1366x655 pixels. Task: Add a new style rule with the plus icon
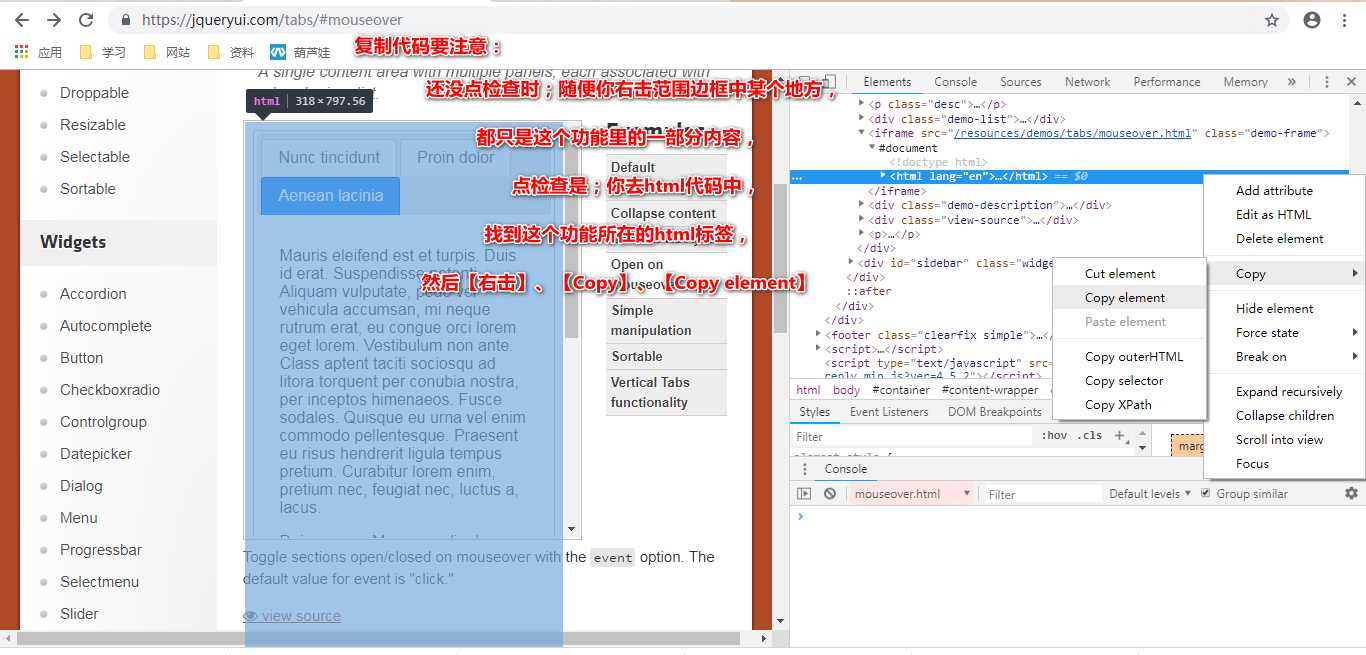1120,436
